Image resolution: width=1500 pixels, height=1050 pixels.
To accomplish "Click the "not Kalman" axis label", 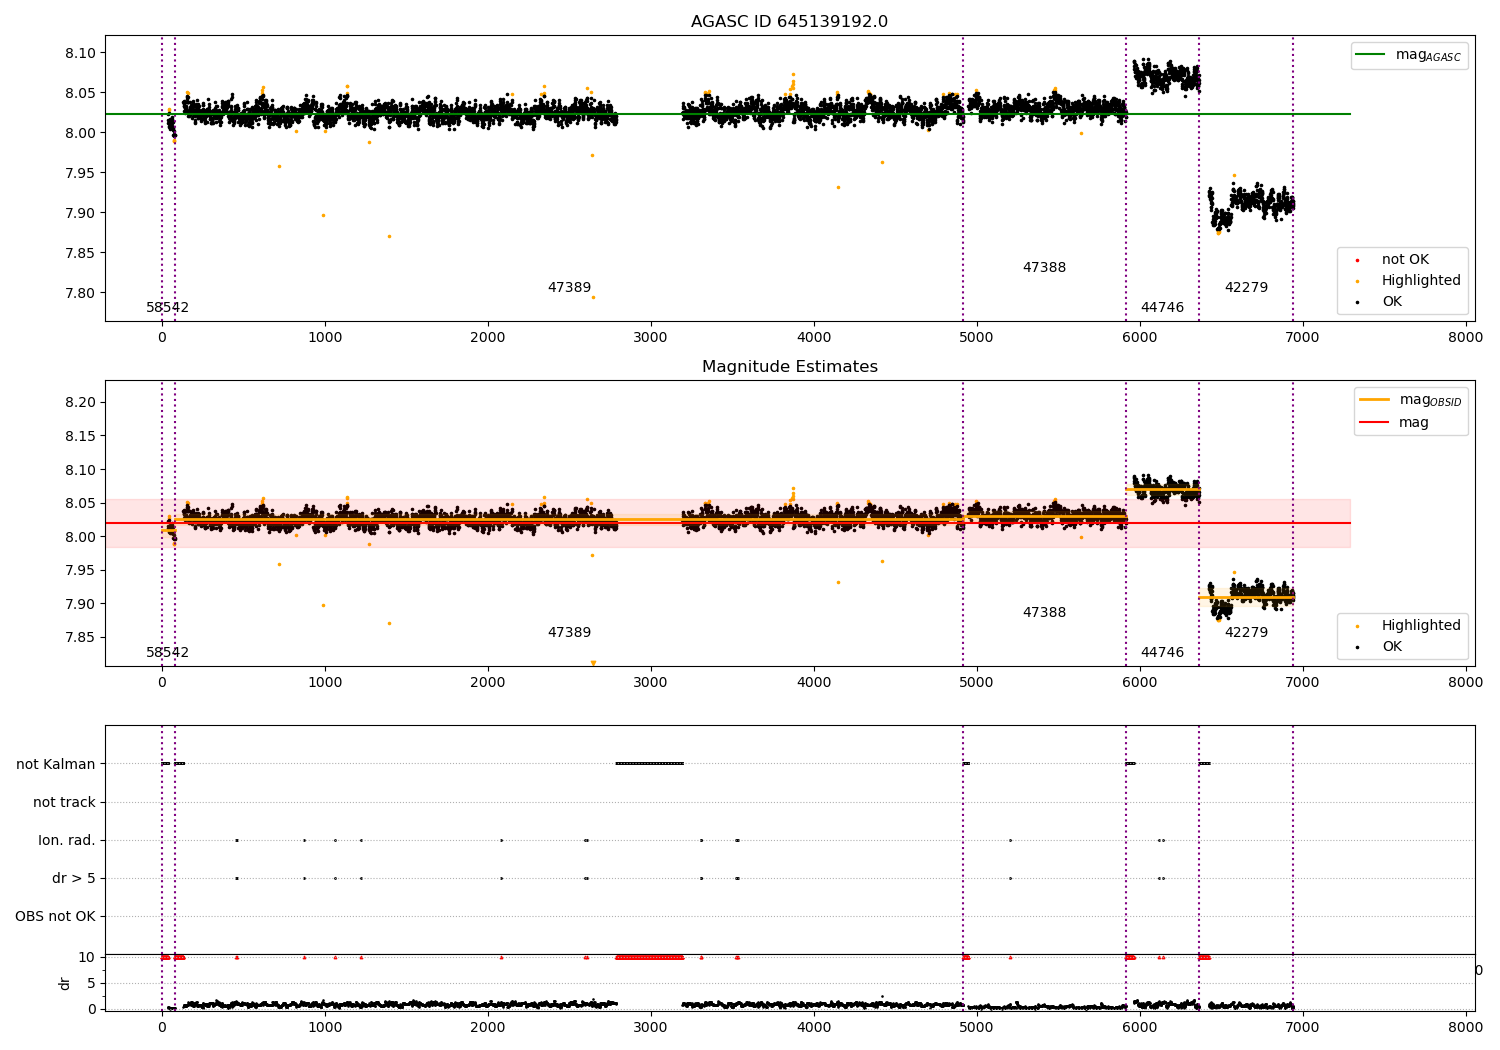I will [56, 764].
